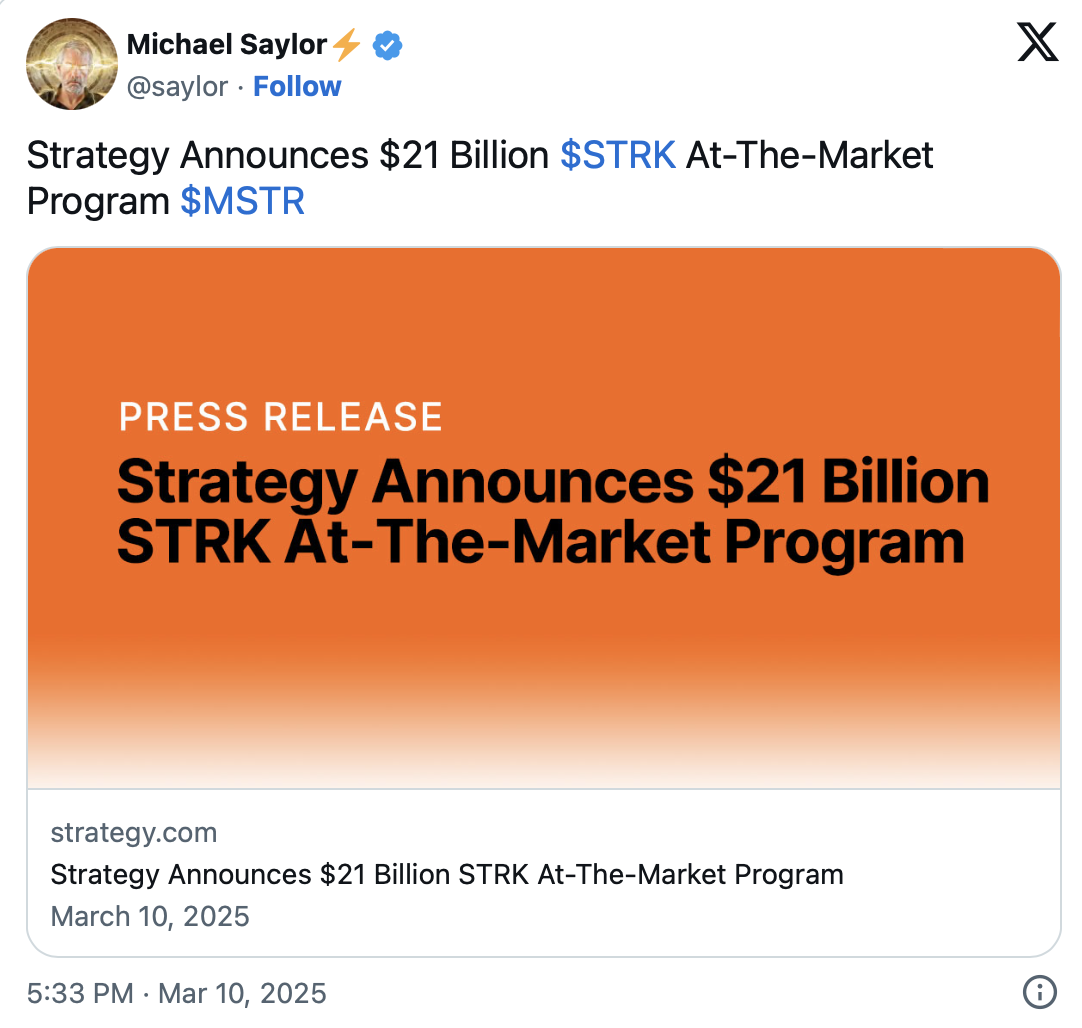The height and width of the screenshot is (1028, 1082).
Task: Follow the @saylor account
Action: coord(297,87)
